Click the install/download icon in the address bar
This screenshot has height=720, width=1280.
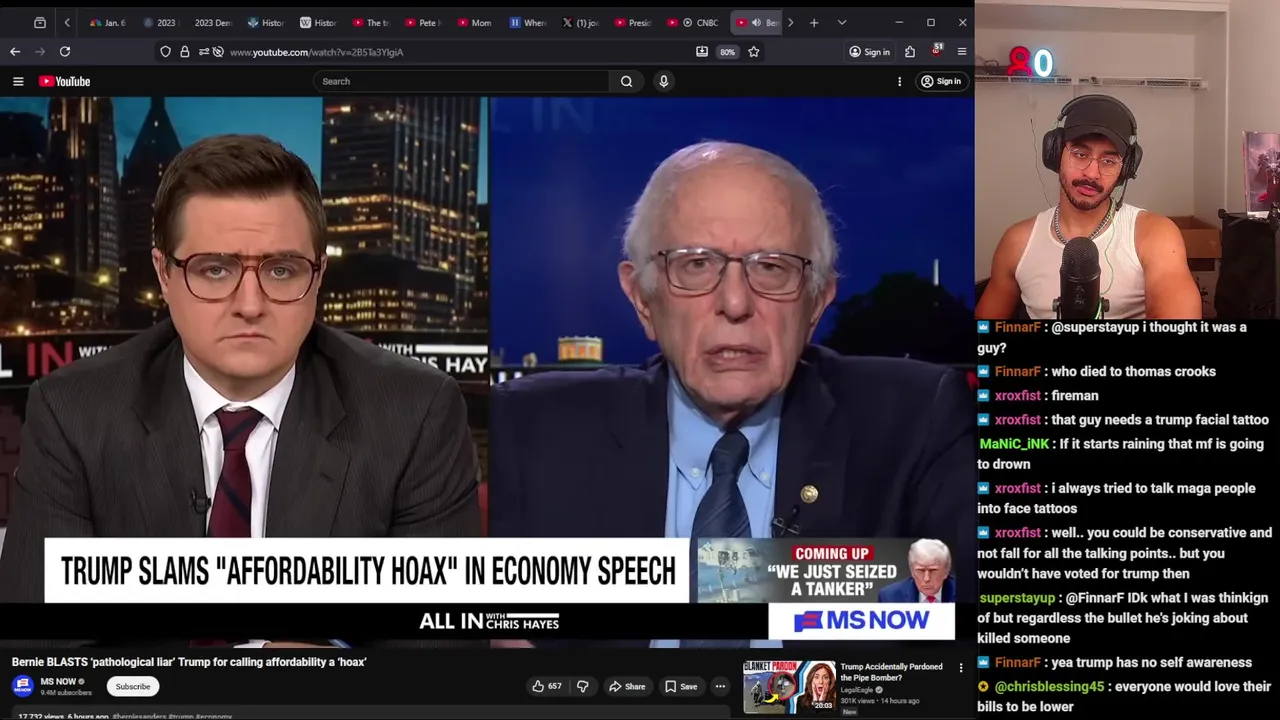pyautogui.click(x=702, y=52)
